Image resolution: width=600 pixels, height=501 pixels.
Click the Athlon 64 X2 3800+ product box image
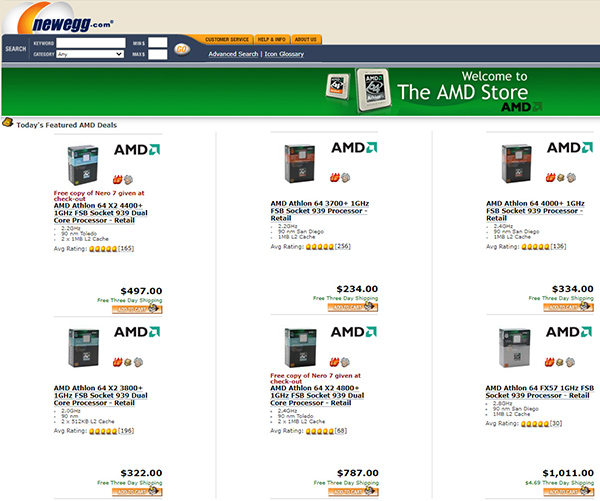[x=83, y=348]
